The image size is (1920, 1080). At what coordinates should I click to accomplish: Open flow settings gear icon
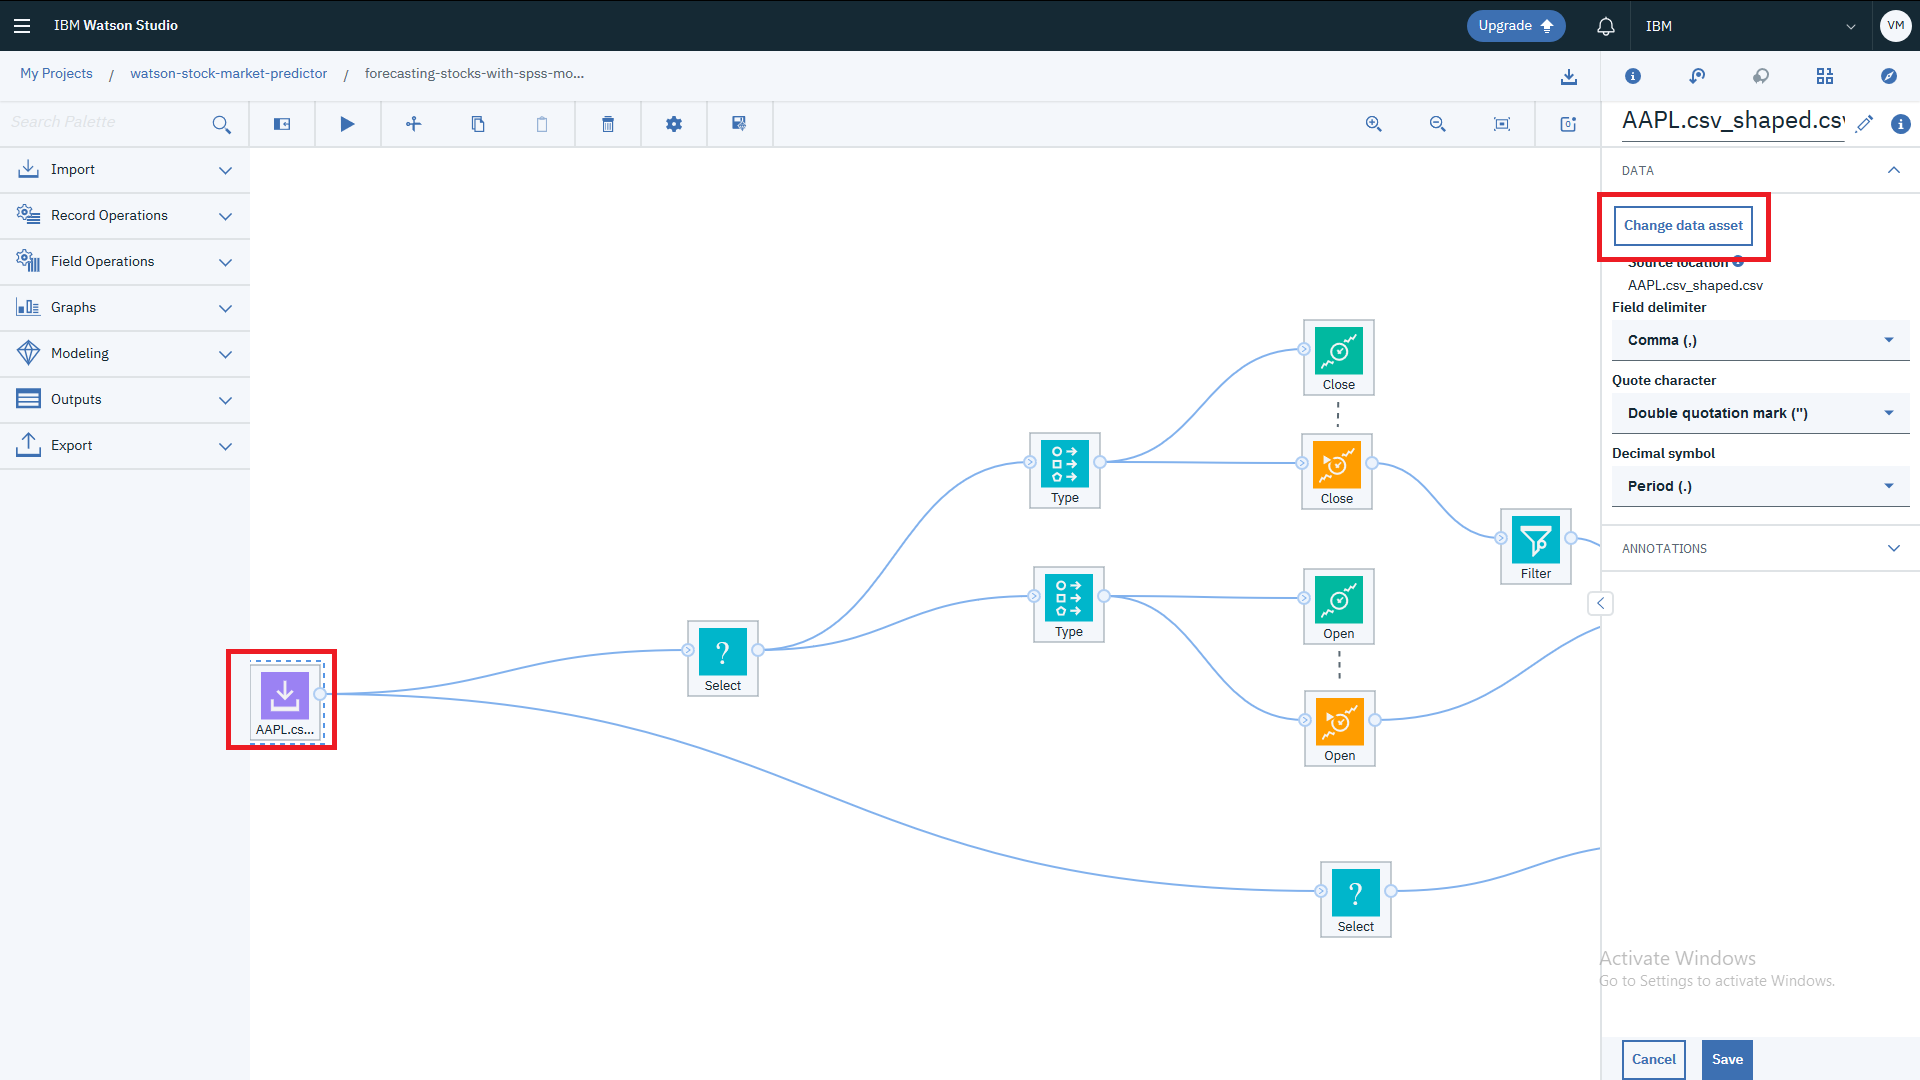(674, 124)
